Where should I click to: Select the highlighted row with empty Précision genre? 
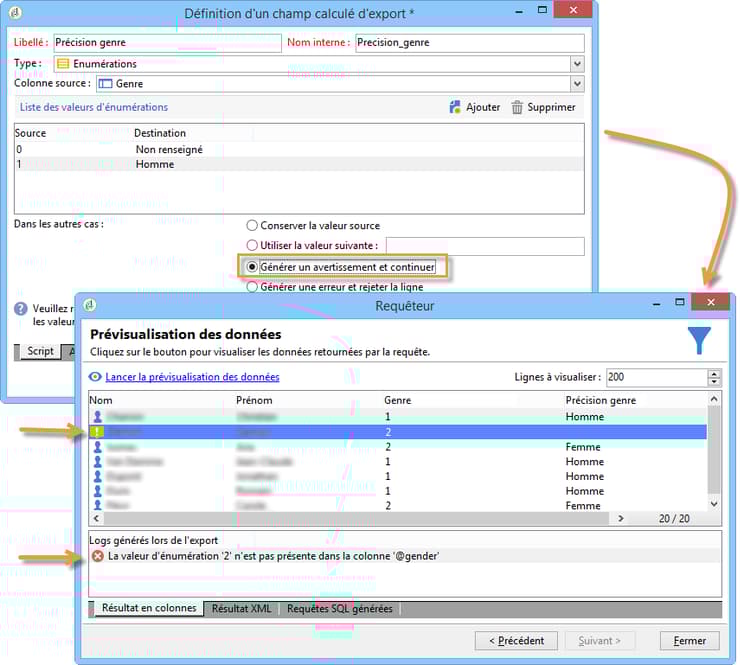pyautogui.click(x=398, y=432)
